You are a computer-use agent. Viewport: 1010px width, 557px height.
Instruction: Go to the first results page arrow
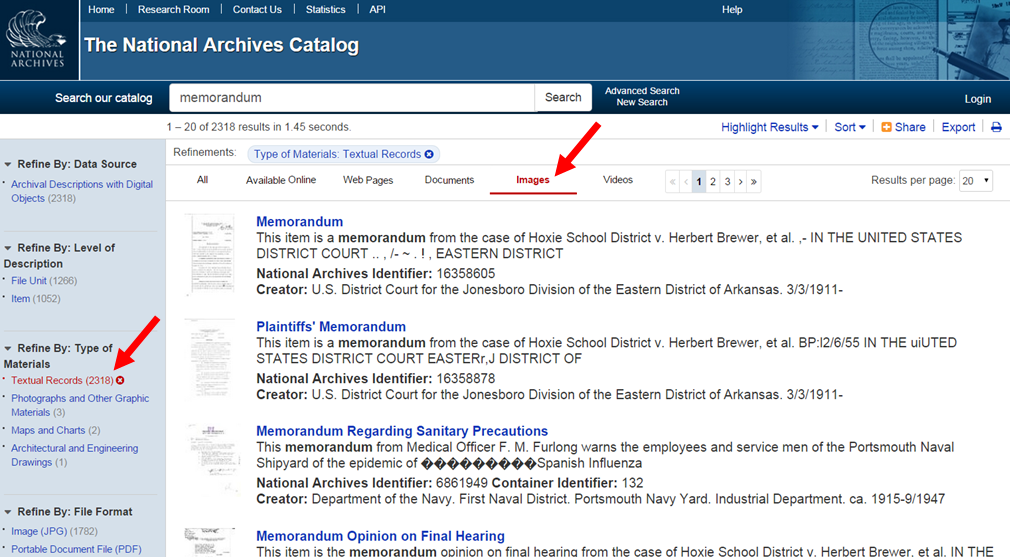pos(672,182)
